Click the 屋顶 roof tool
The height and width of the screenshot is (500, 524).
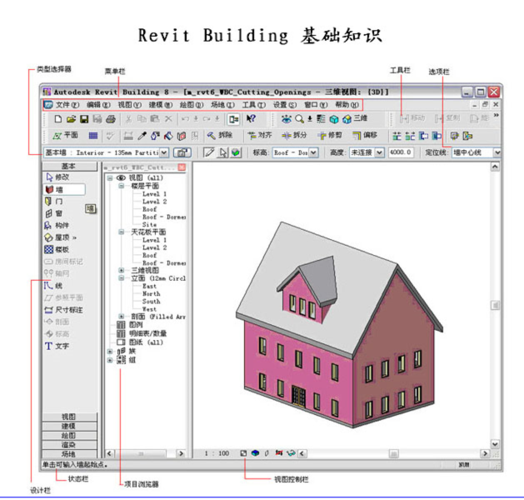coord(60,238)
